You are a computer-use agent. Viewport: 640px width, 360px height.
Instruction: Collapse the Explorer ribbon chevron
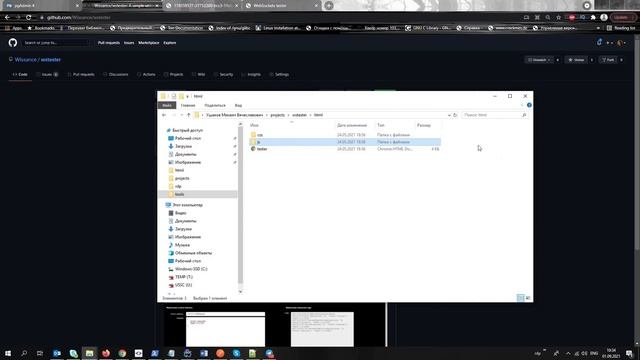522,105
